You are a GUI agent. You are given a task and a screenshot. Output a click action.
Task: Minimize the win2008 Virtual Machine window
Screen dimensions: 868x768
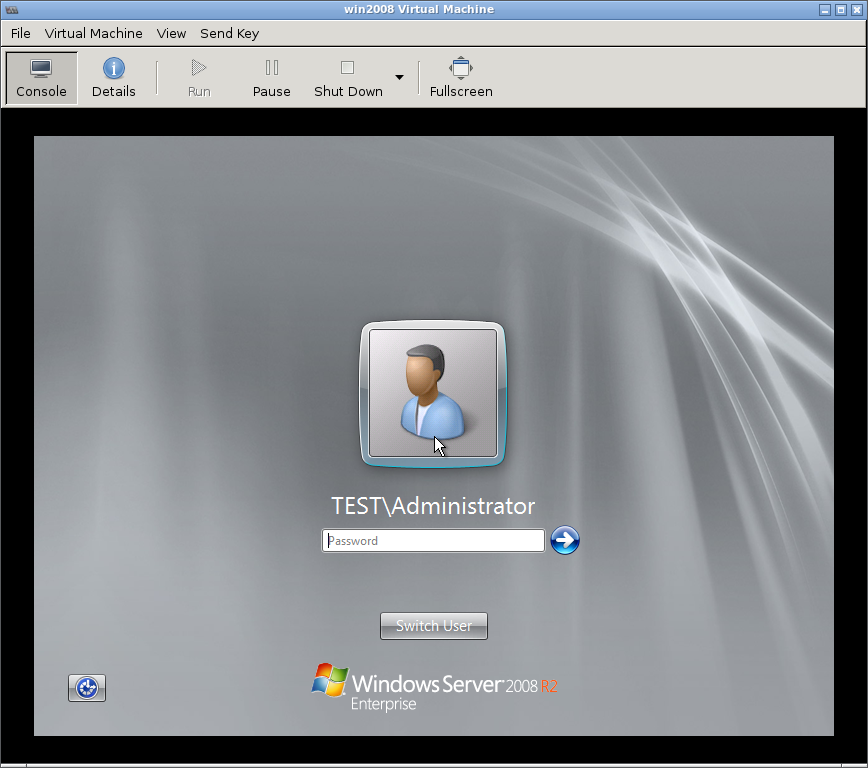(x=826, y=9)
